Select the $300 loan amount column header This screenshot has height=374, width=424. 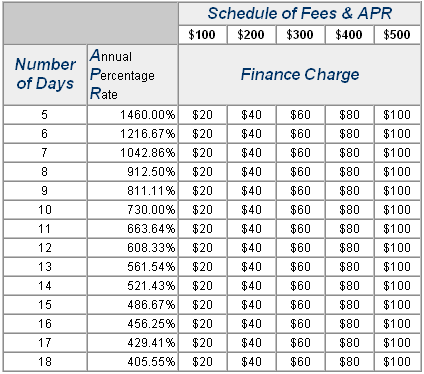point(300,35)
